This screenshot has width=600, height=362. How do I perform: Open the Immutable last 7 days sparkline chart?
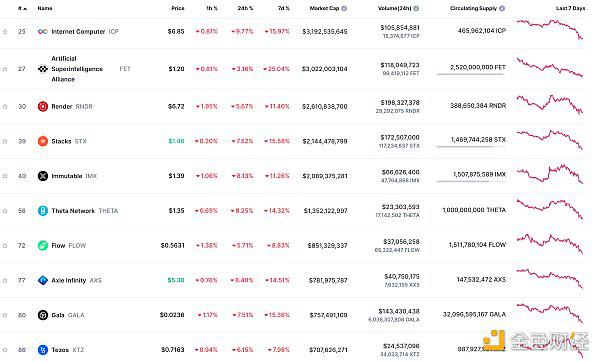pyautogui.click(x=550, y=174)
